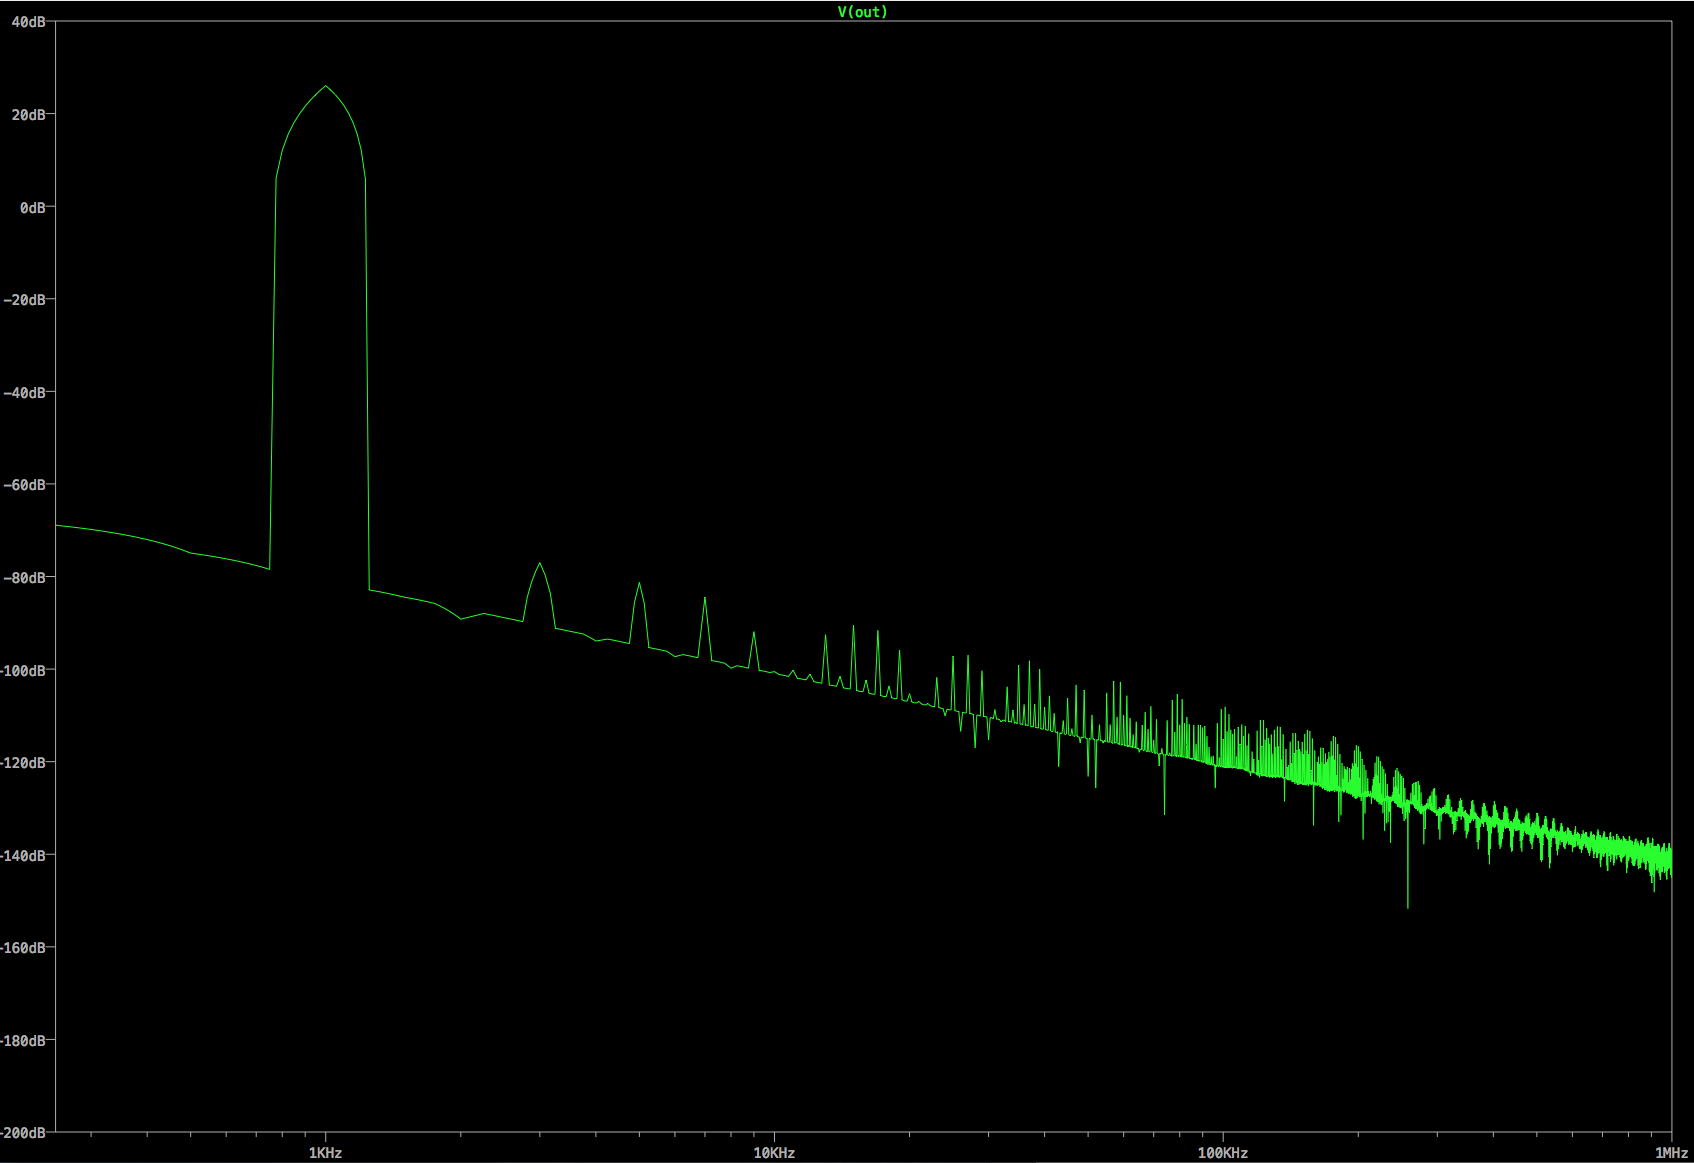Click the 100KHz frequency axis label
Screen dimensions: 1694x1163
click(x=1223, y=1153)
